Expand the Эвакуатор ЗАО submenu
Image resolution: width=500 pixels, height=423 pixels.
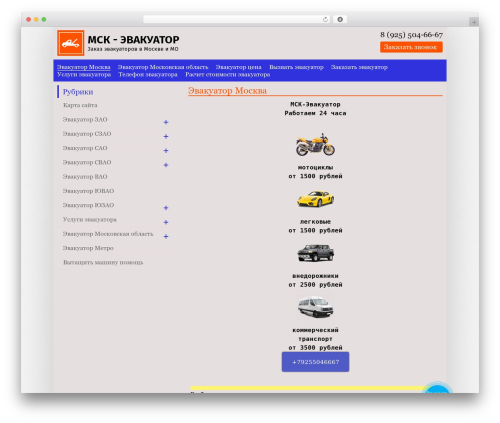166,122
